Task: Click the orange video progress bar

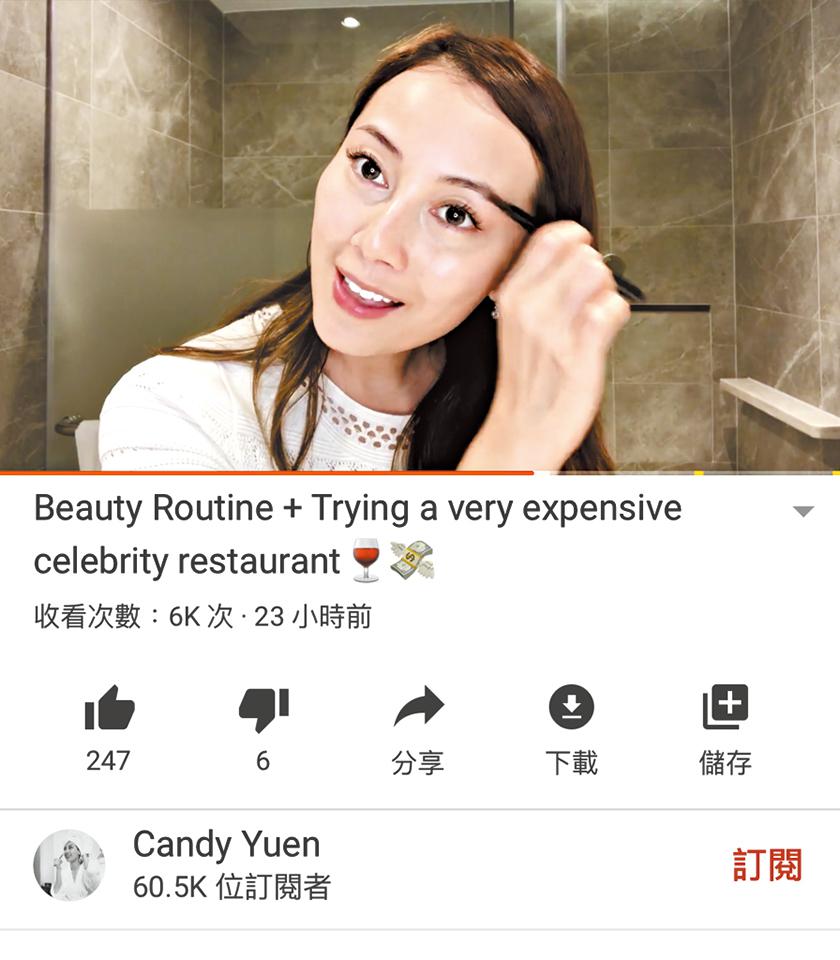Action: [267, 473]
